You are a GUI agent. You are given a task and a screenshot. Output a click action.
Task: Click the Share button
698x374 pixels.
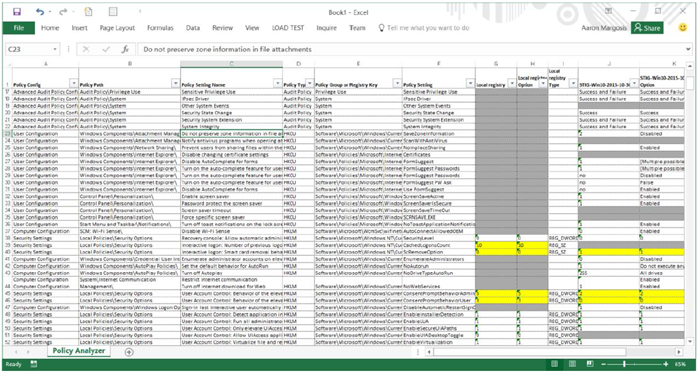[x=647, y=28]
